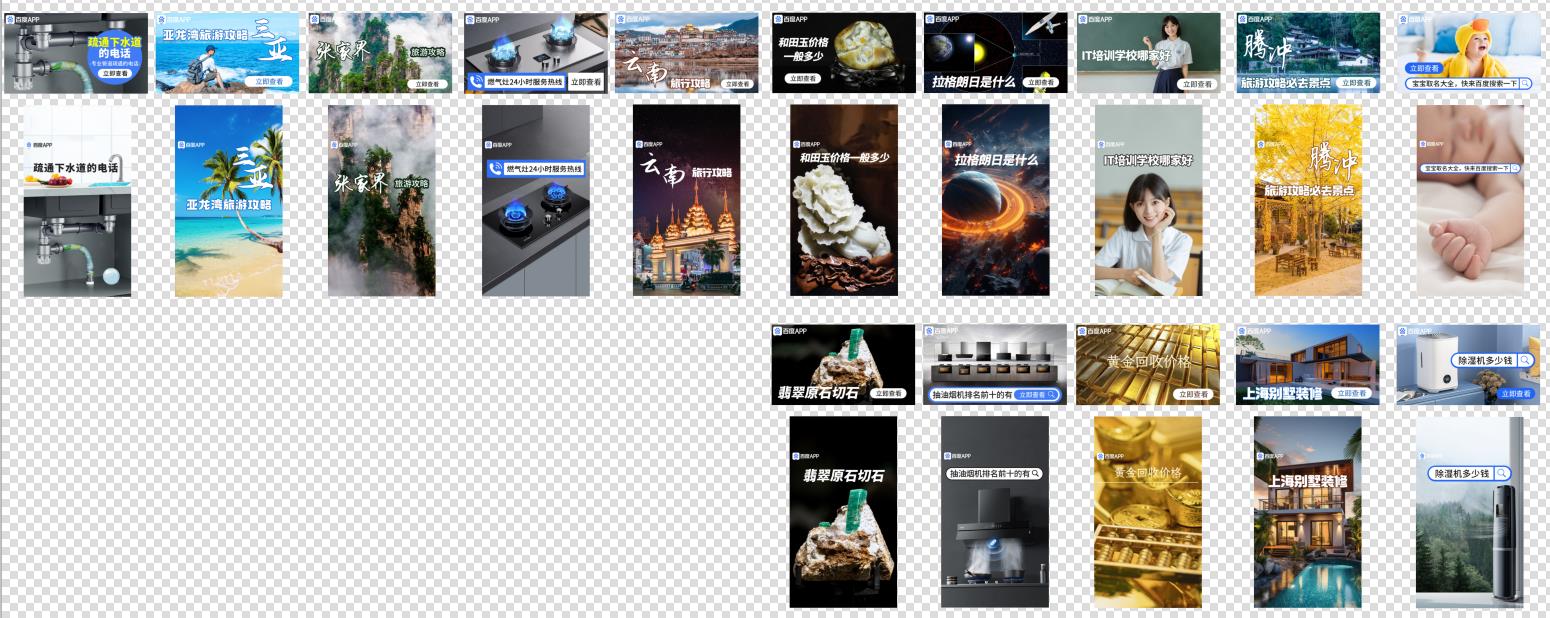1550x618 pixels.
Task: Click 立即查看 on landscape 上海别墅装修 banner
Action: (x=1352, y=394)
